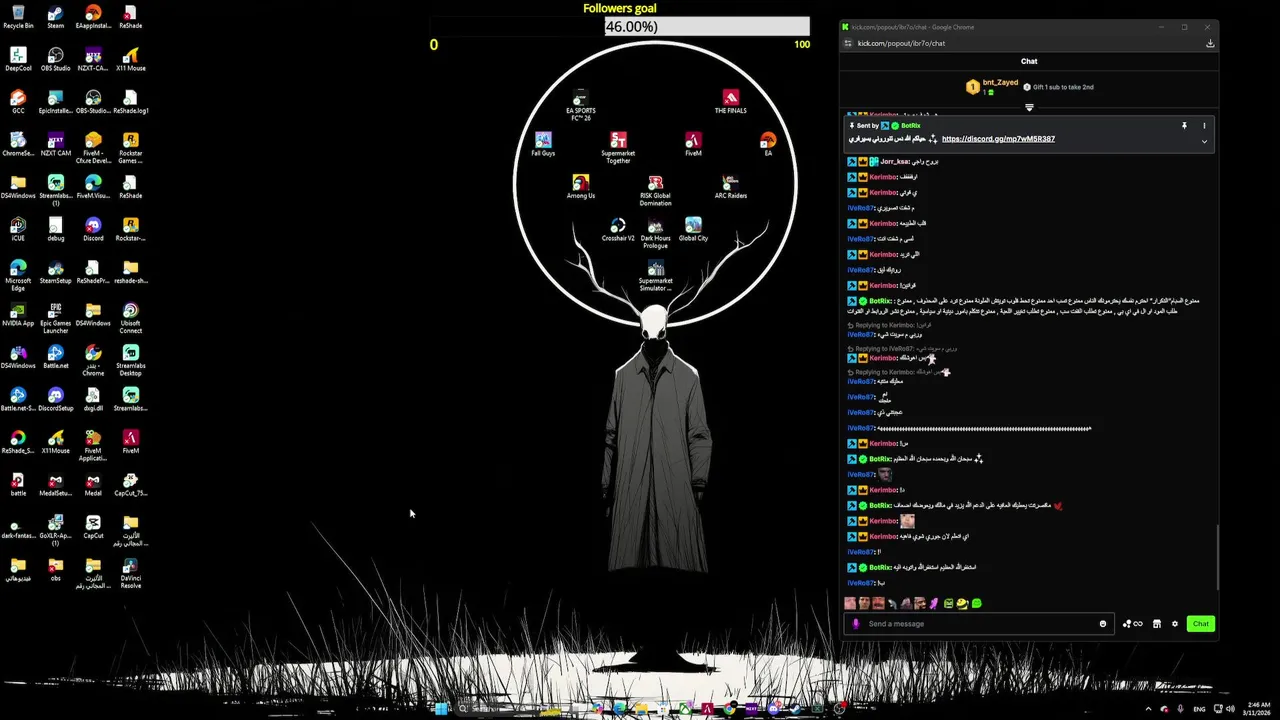Image resolution: width=1280 pixels, height=720 pixels.
Task: Open the Kick chat shop icon
Action: (1156, 624)
